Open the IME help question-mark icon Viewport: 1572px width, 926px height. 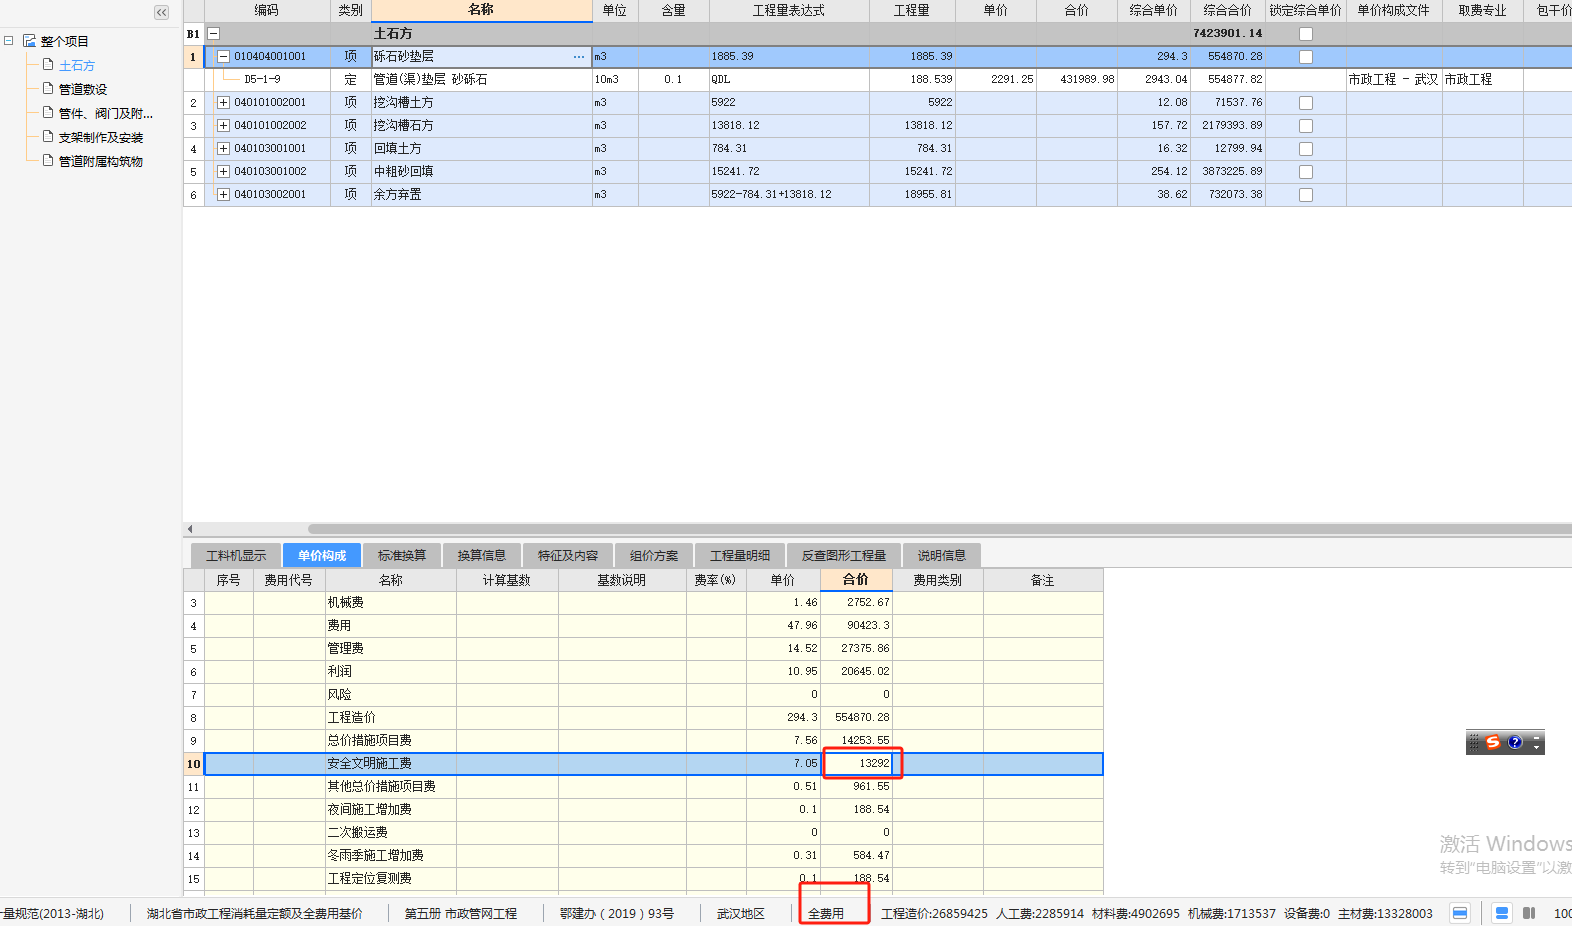1515,742
